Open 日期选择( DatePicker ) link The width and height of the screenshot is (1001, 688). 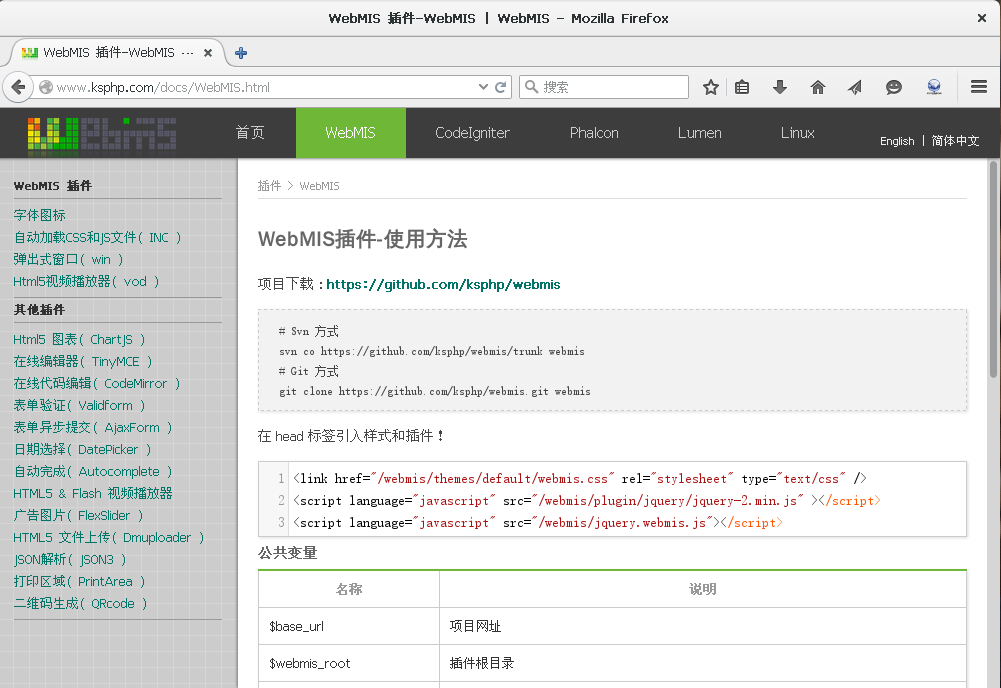[x=82, y=449]
